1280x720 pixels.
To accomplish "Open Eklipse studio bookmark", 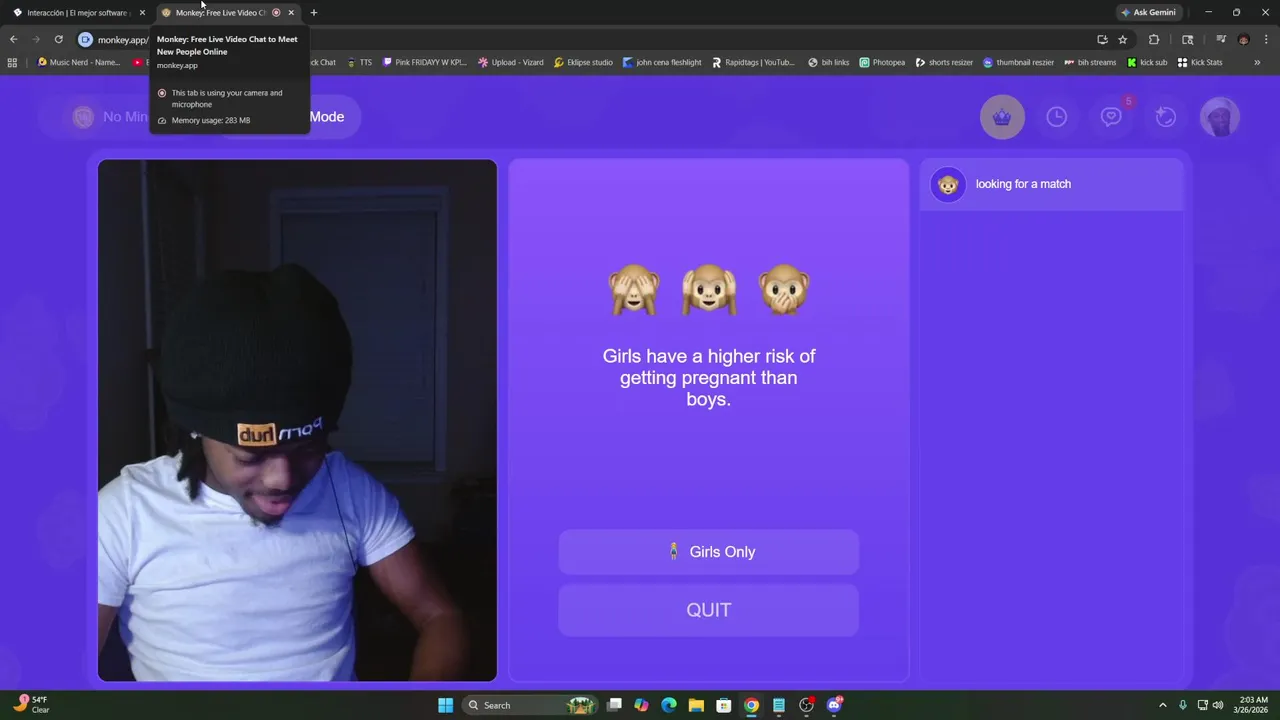I will 583,62.
